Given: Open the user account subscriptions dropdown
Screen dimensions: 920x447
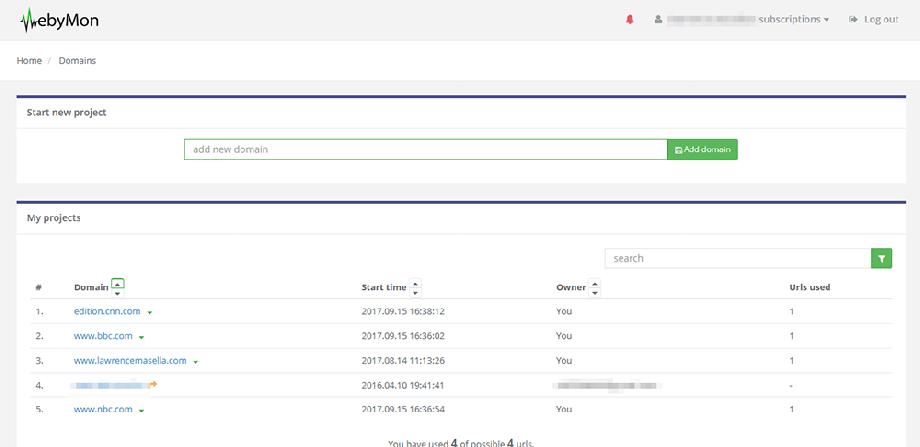Looking at the screenshot, I should pyautogui.click(x=742, y=19).
